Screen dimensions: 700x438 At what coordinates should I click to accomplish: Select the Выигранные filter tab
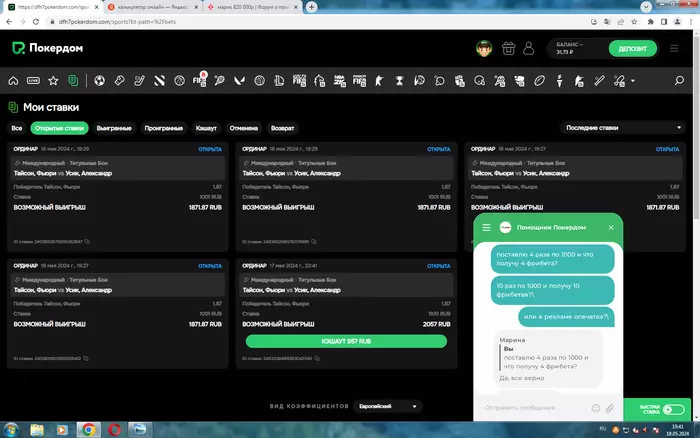pos(114,128)
